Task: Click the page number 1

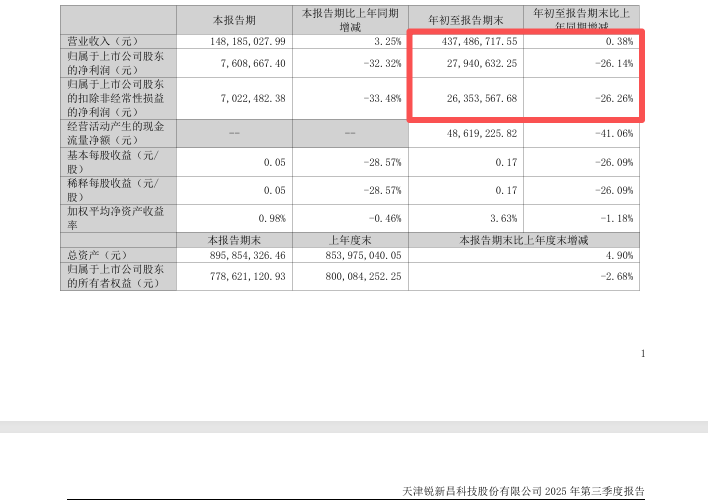Action: coord(643,354)
